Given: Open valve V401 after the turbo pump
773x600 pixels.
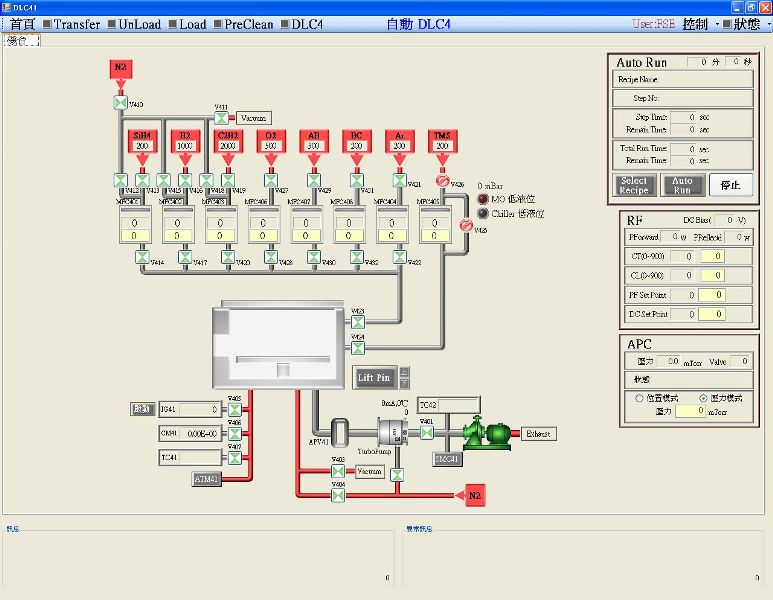Looking at the screenshot, I should [x=427, y=434].
